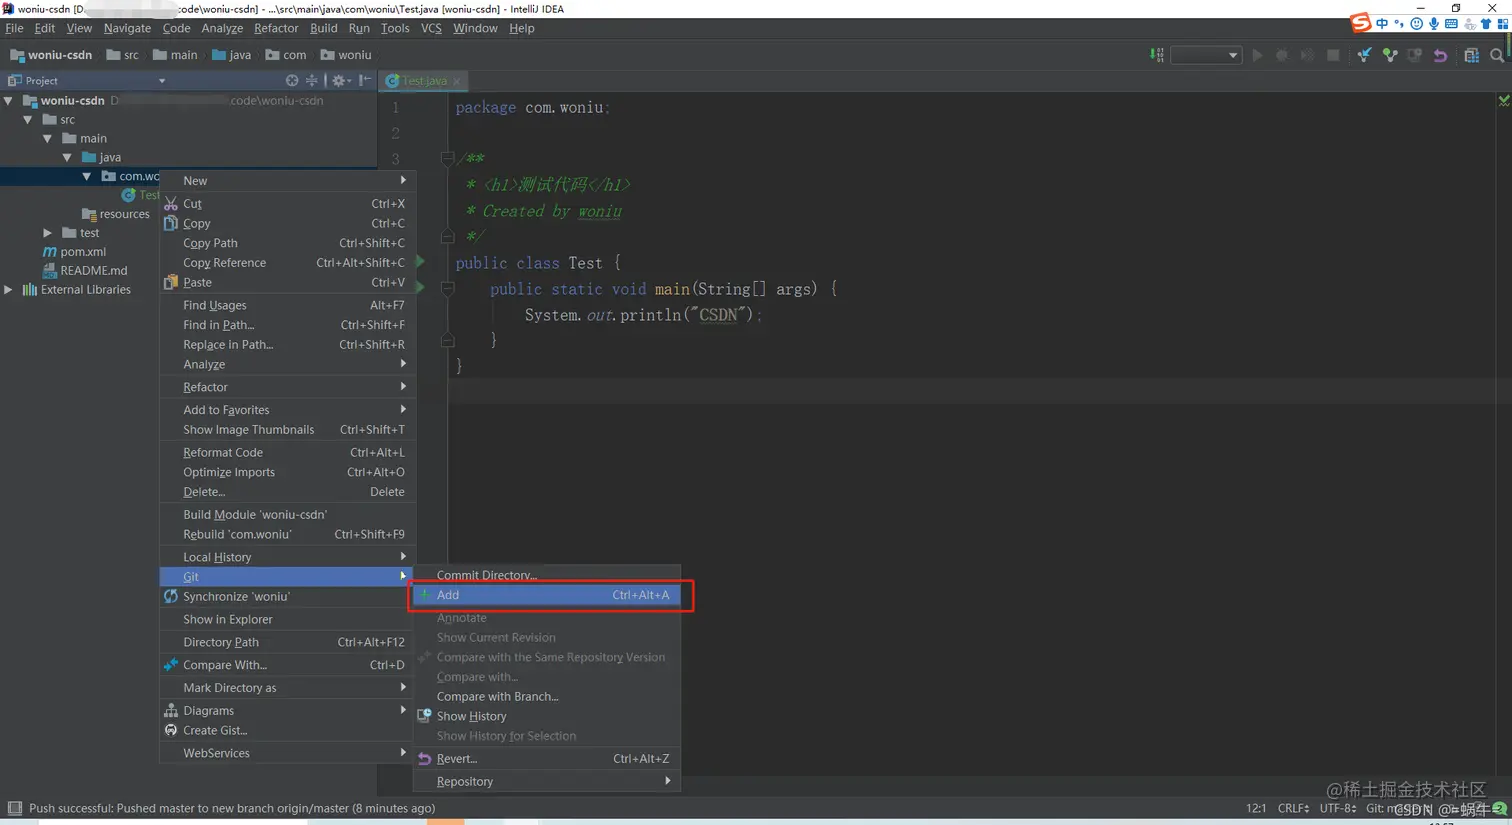Click the purple Revert arrow in the toolbar

1440,55
